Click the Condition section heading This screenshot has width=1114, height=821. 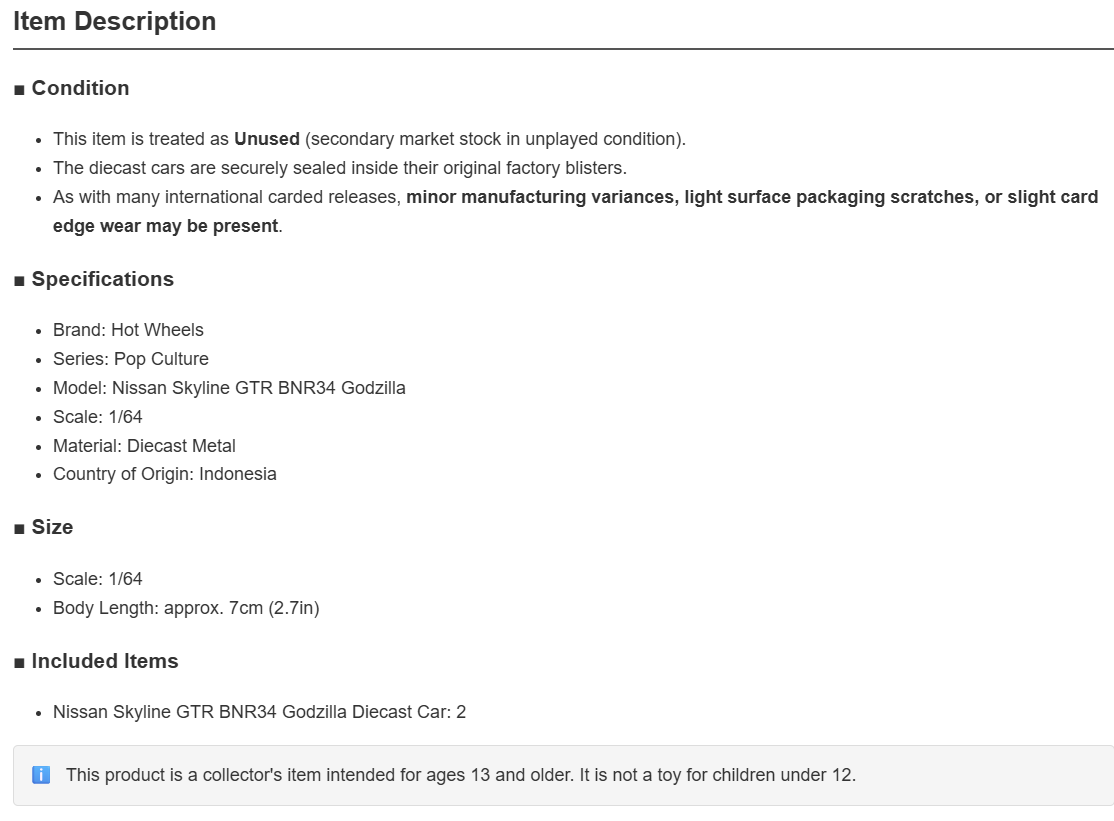(80, 88)
